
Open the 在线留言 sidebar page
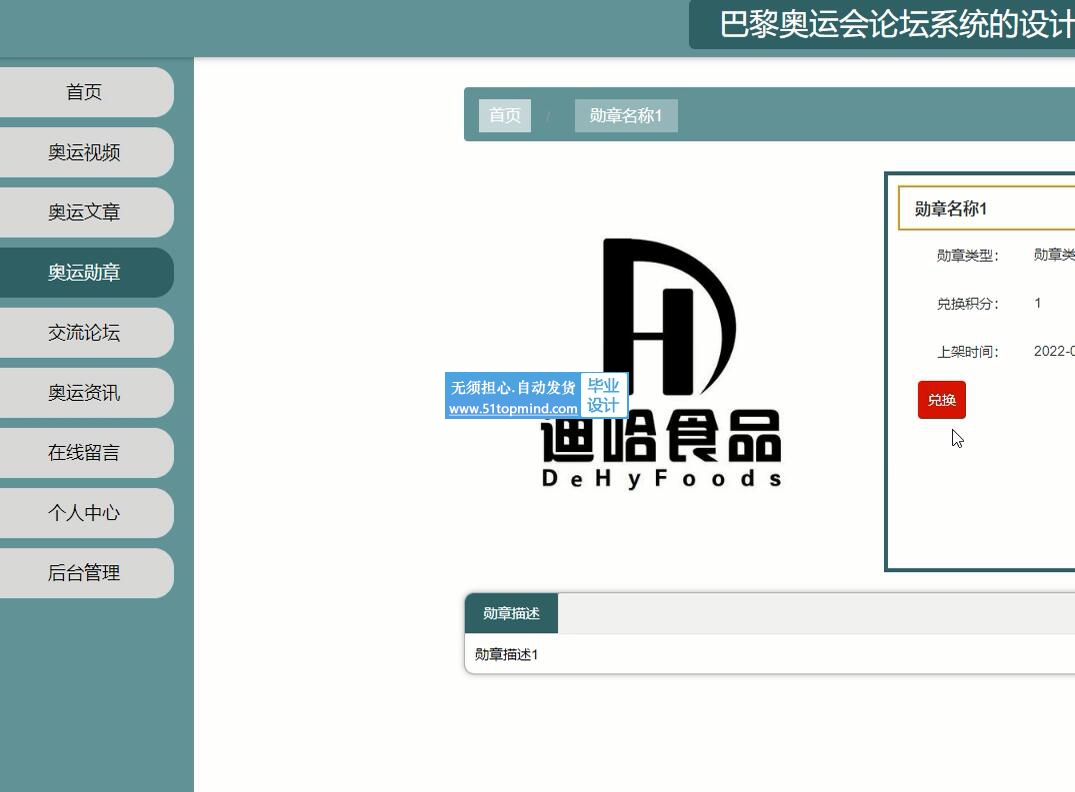84,453
